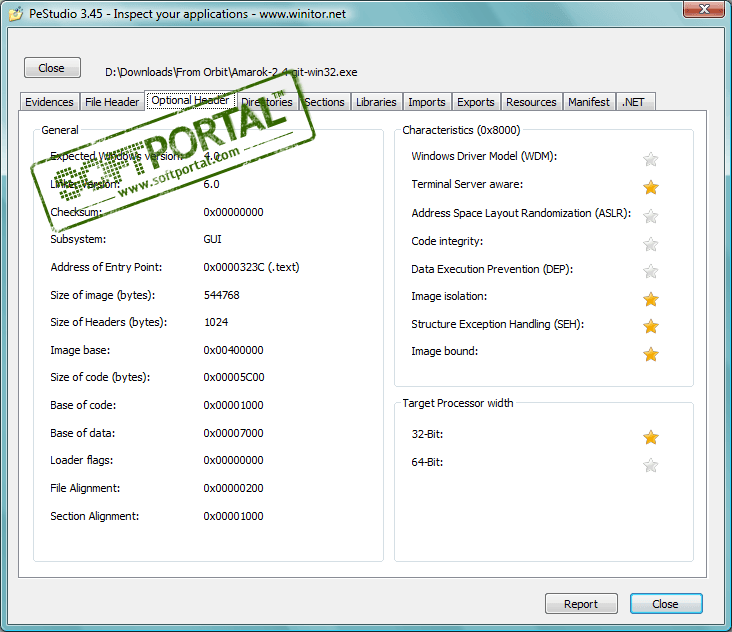The image size is (732, 632).
Task: Click the Image isolation label
Action: 449,296
